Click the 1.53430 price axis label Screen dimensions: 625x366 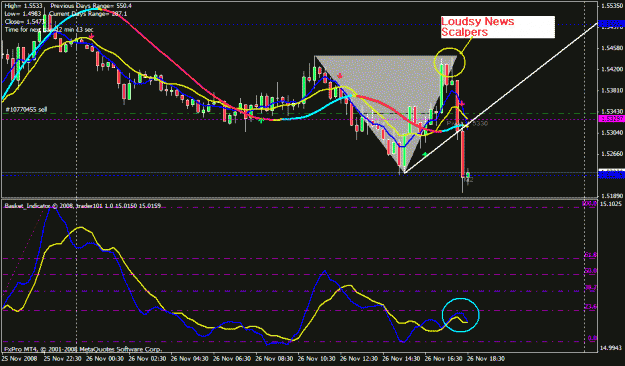(x=611, y=111)
